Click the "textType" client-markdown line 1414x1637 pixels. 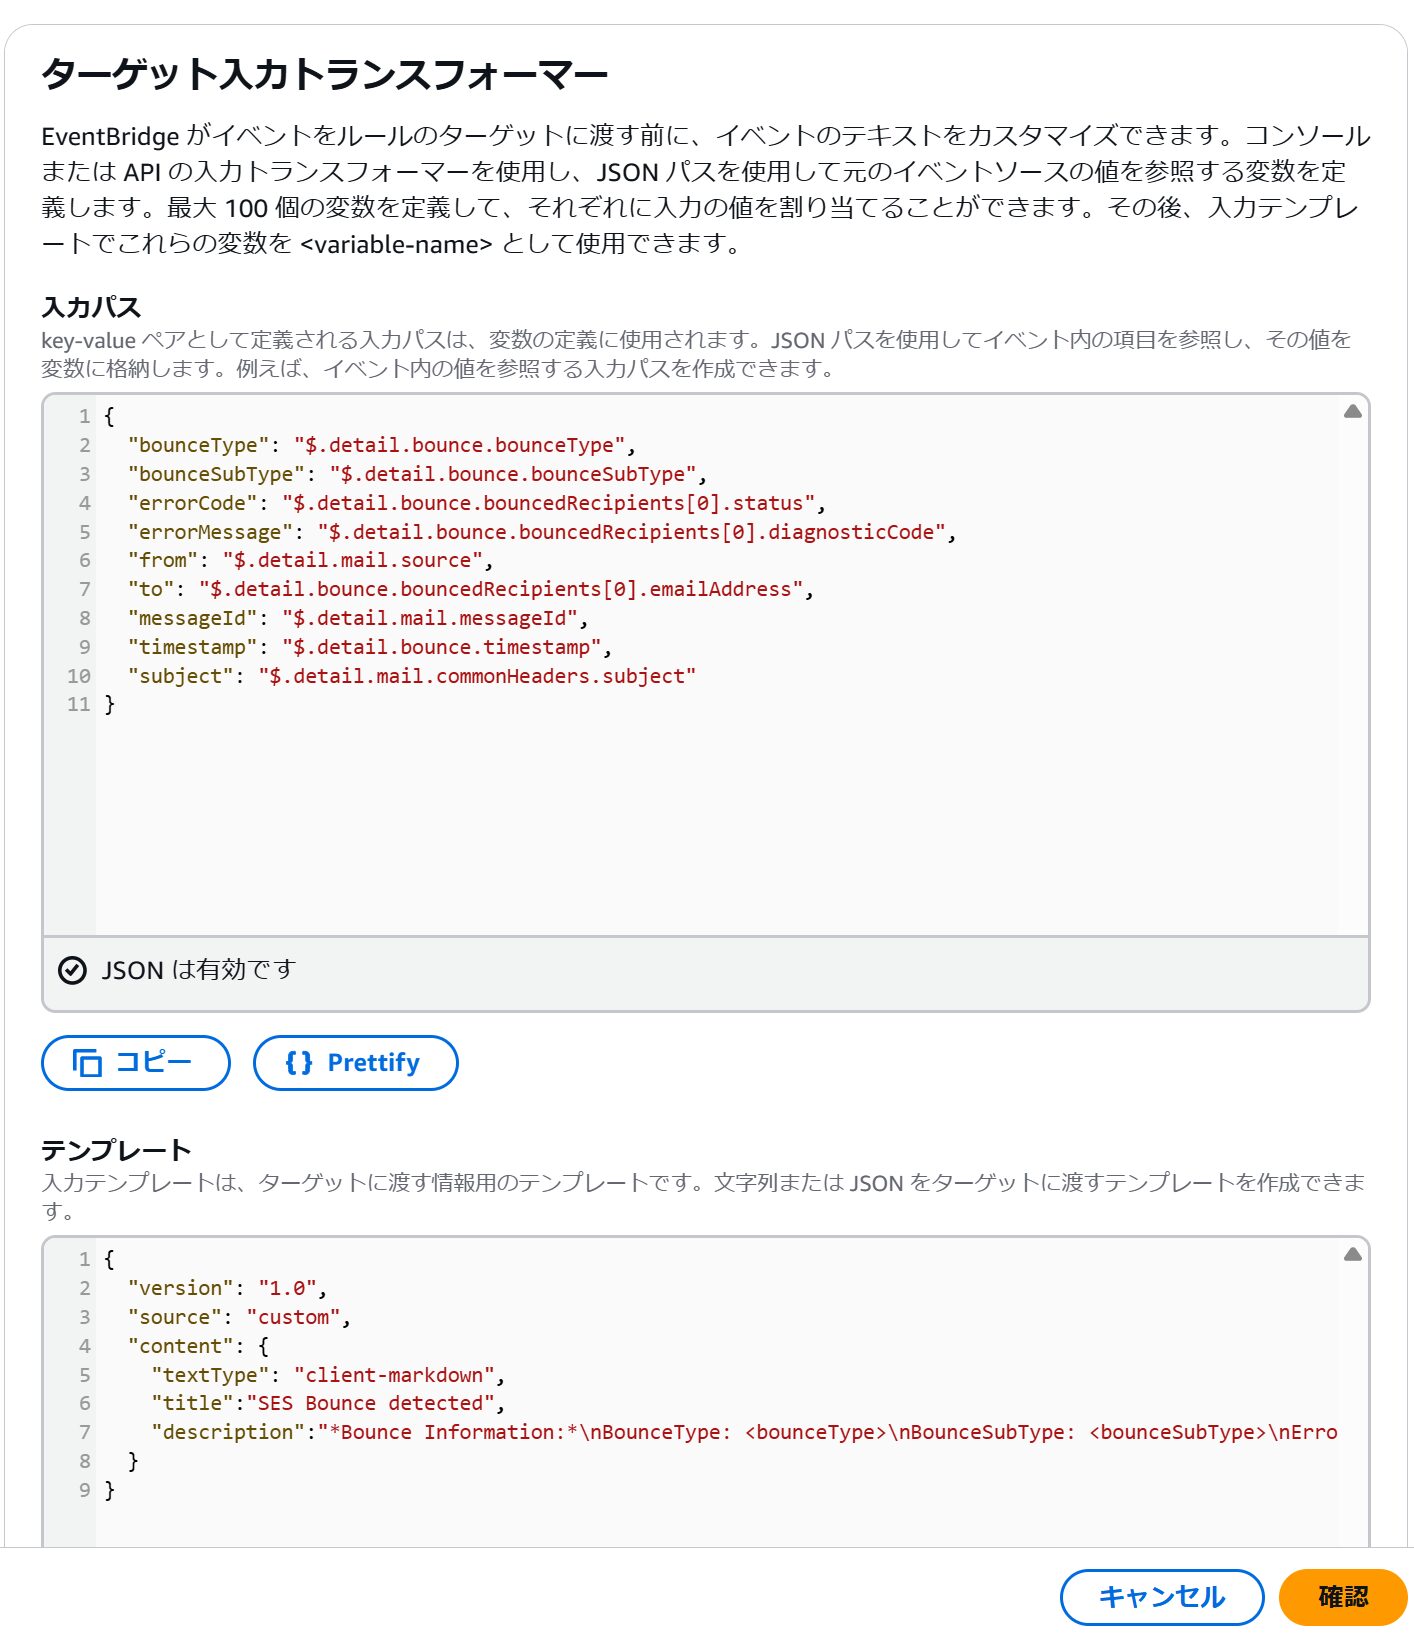(x=326, y=1375)
